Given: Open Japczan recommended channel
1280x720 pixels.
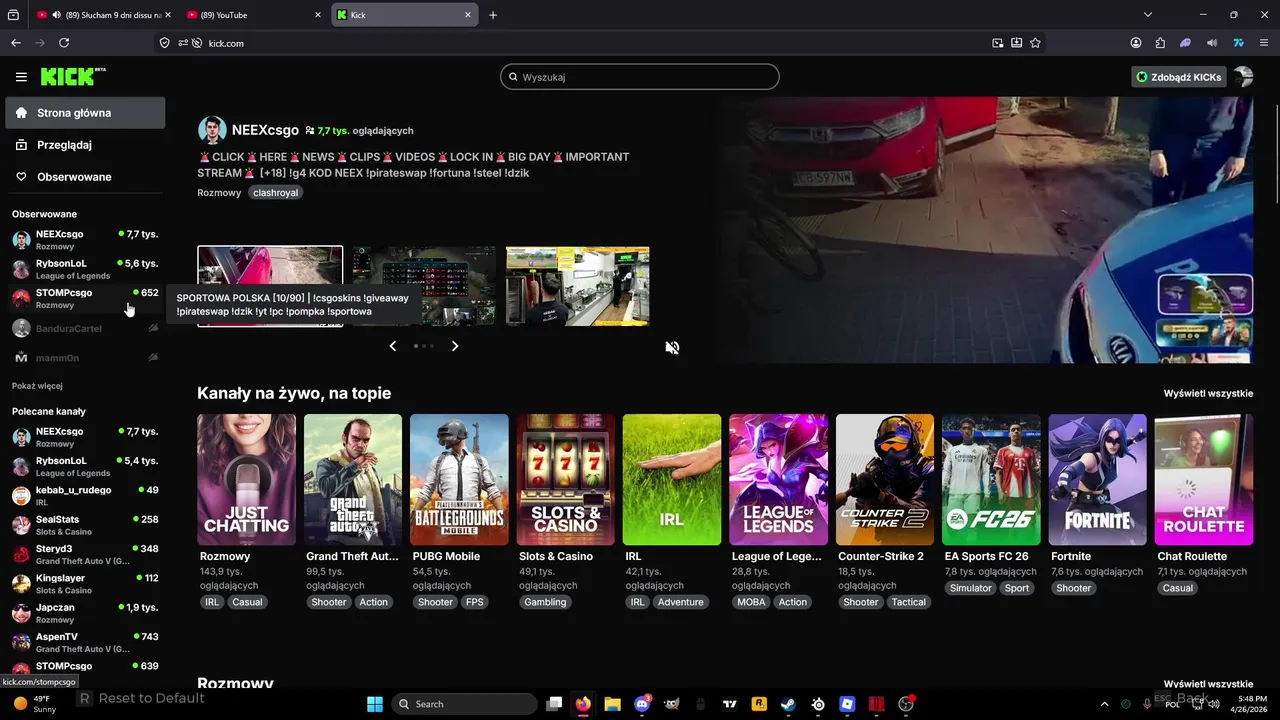Looking at the screenshot, I should 85,613.
